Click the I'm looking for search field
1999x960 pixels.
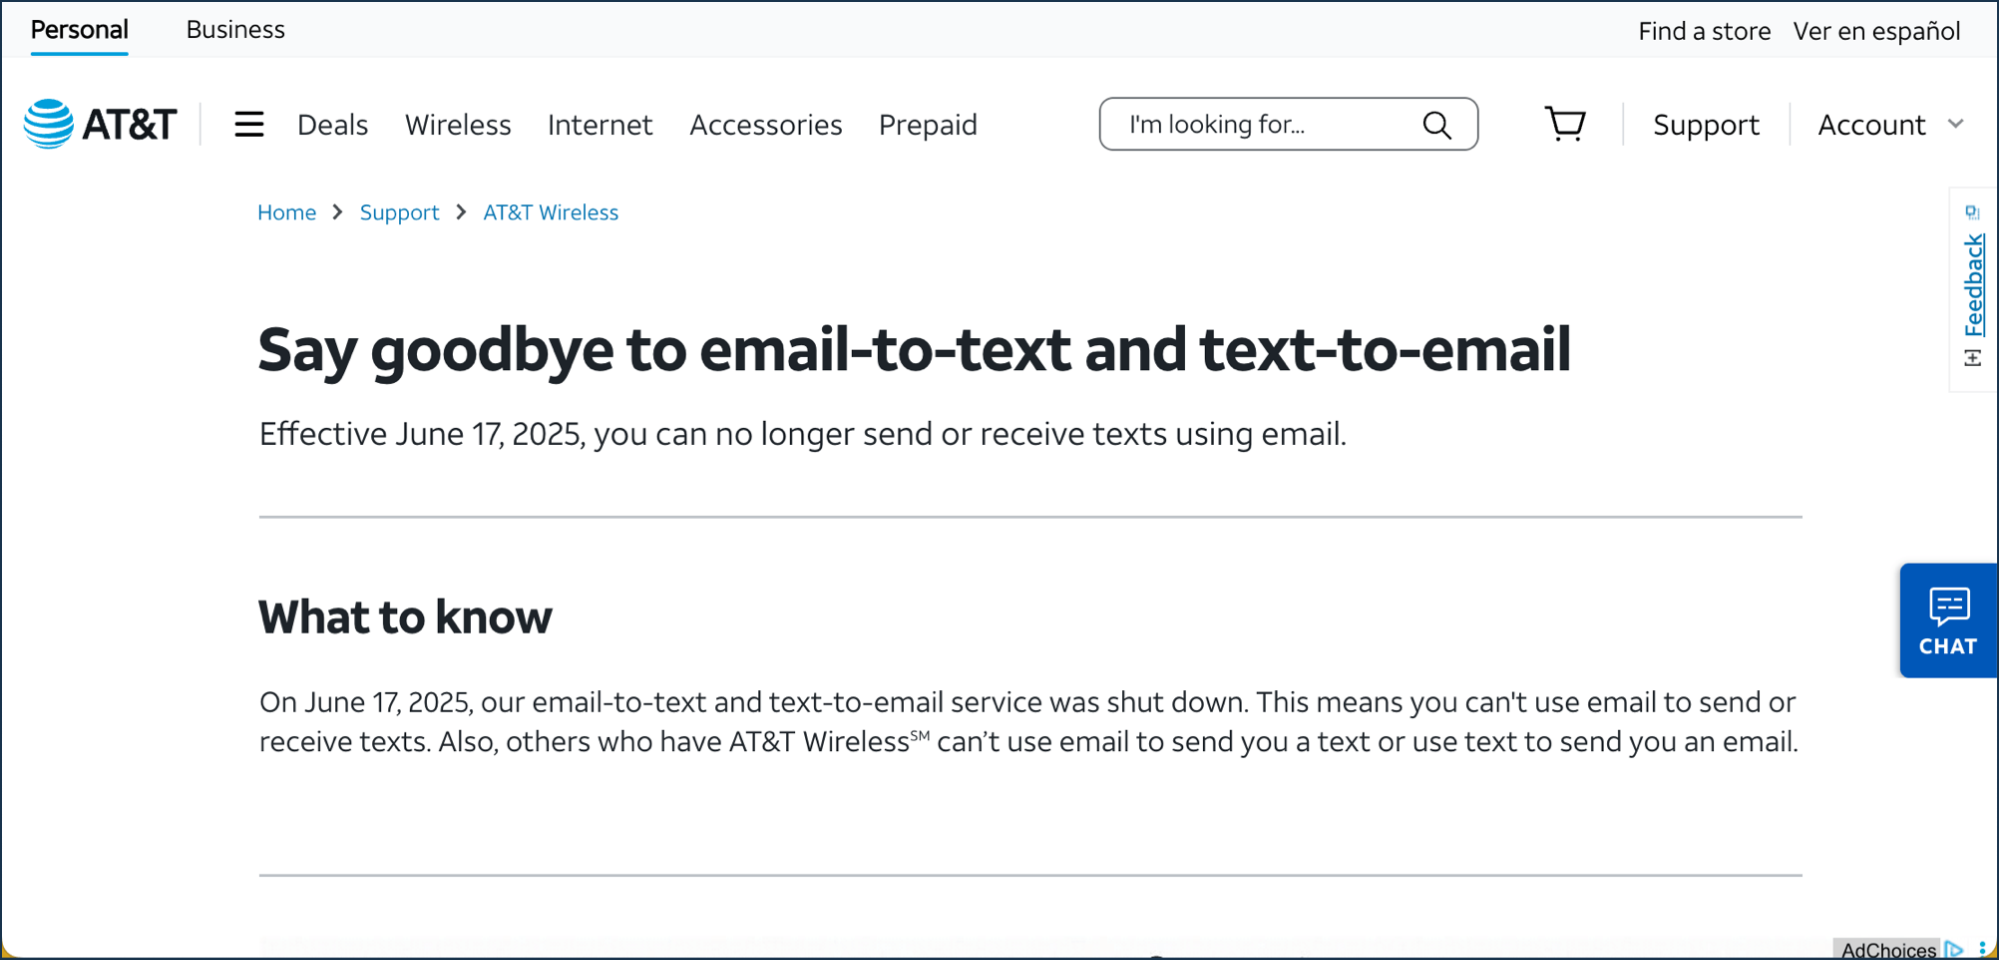pos(1260,125)
